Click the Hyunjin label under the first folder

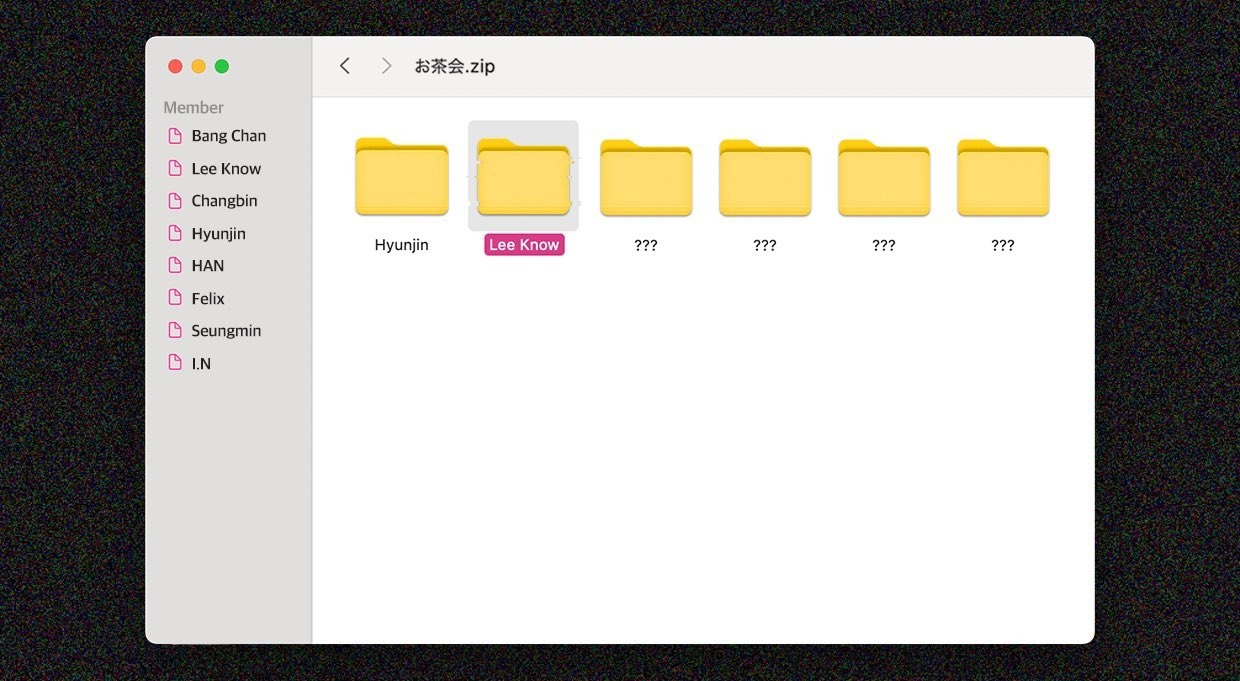click(401, 245)
